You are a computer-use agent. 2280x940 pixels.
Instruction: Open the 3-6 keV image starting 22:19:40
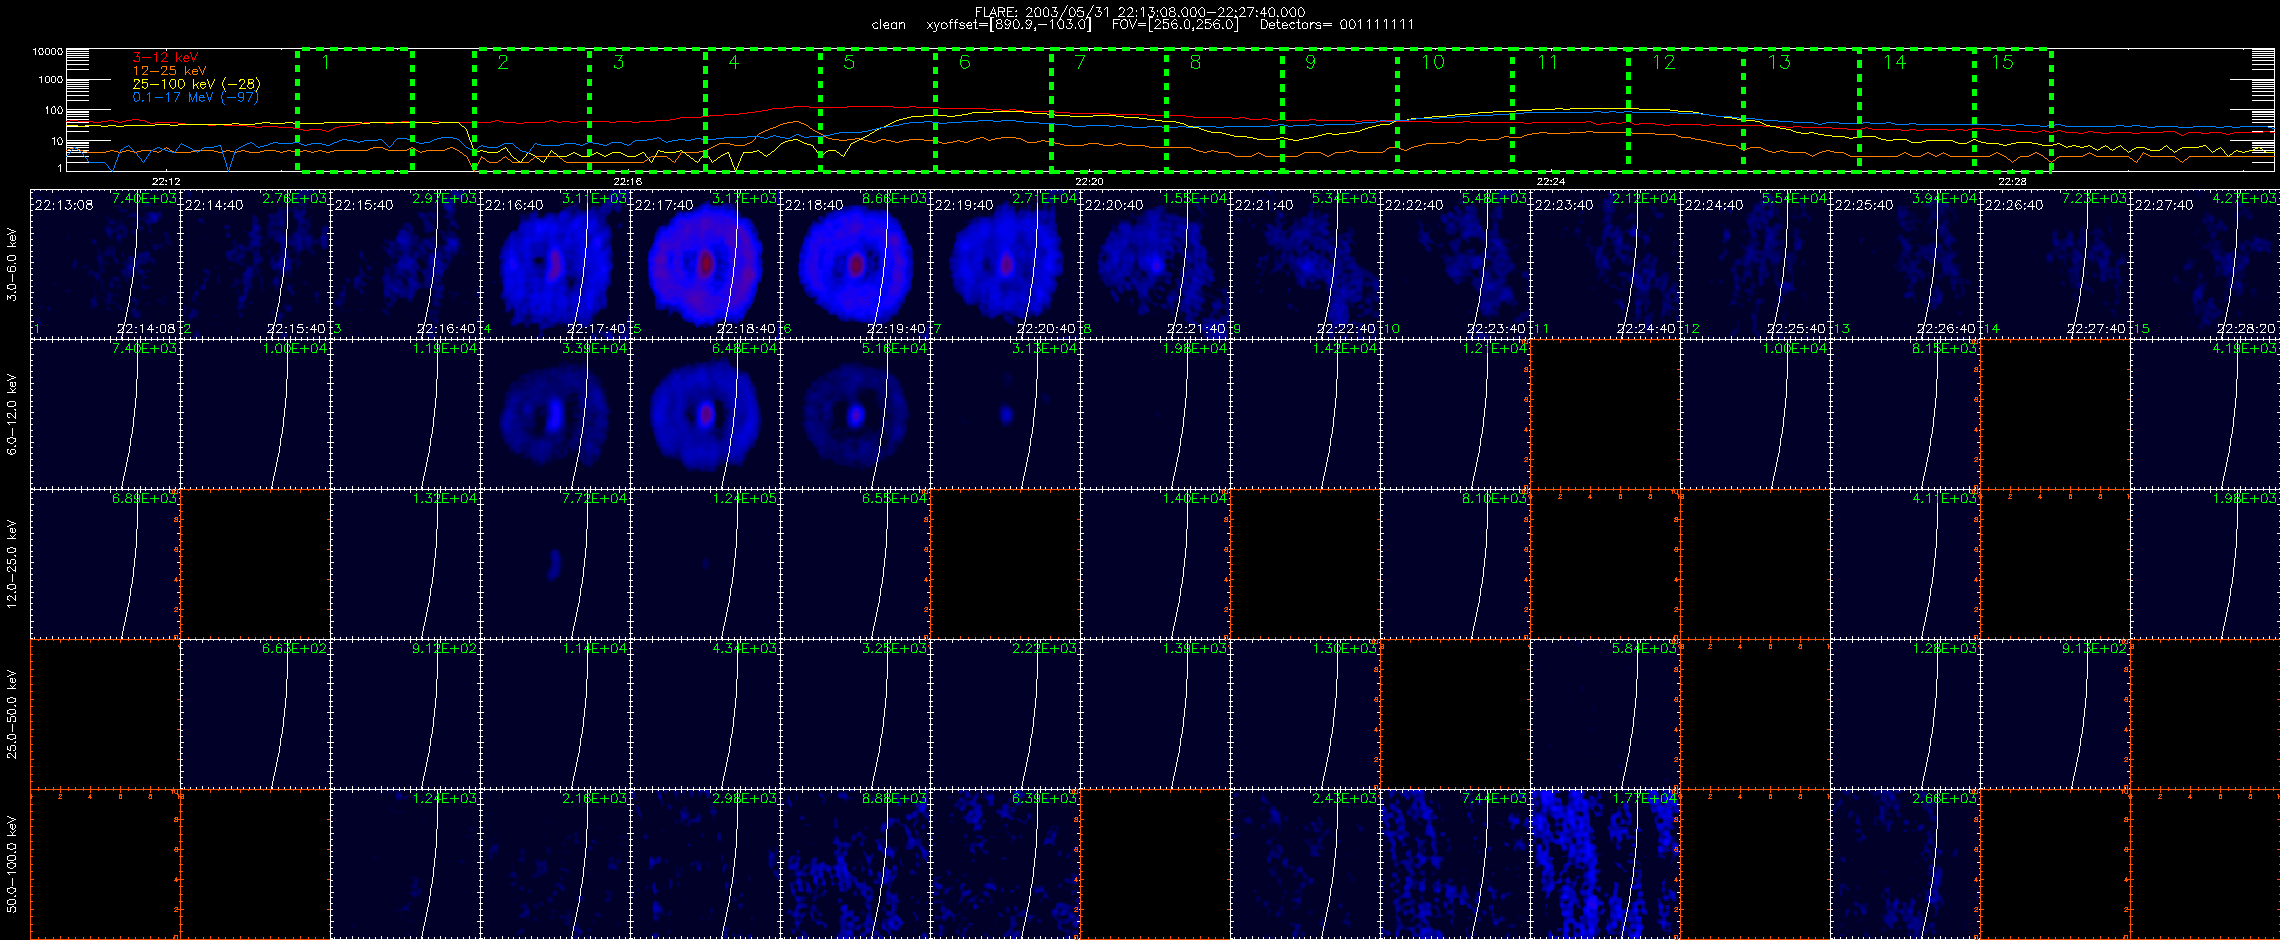pyautogui.click(x=1005, y=264)
